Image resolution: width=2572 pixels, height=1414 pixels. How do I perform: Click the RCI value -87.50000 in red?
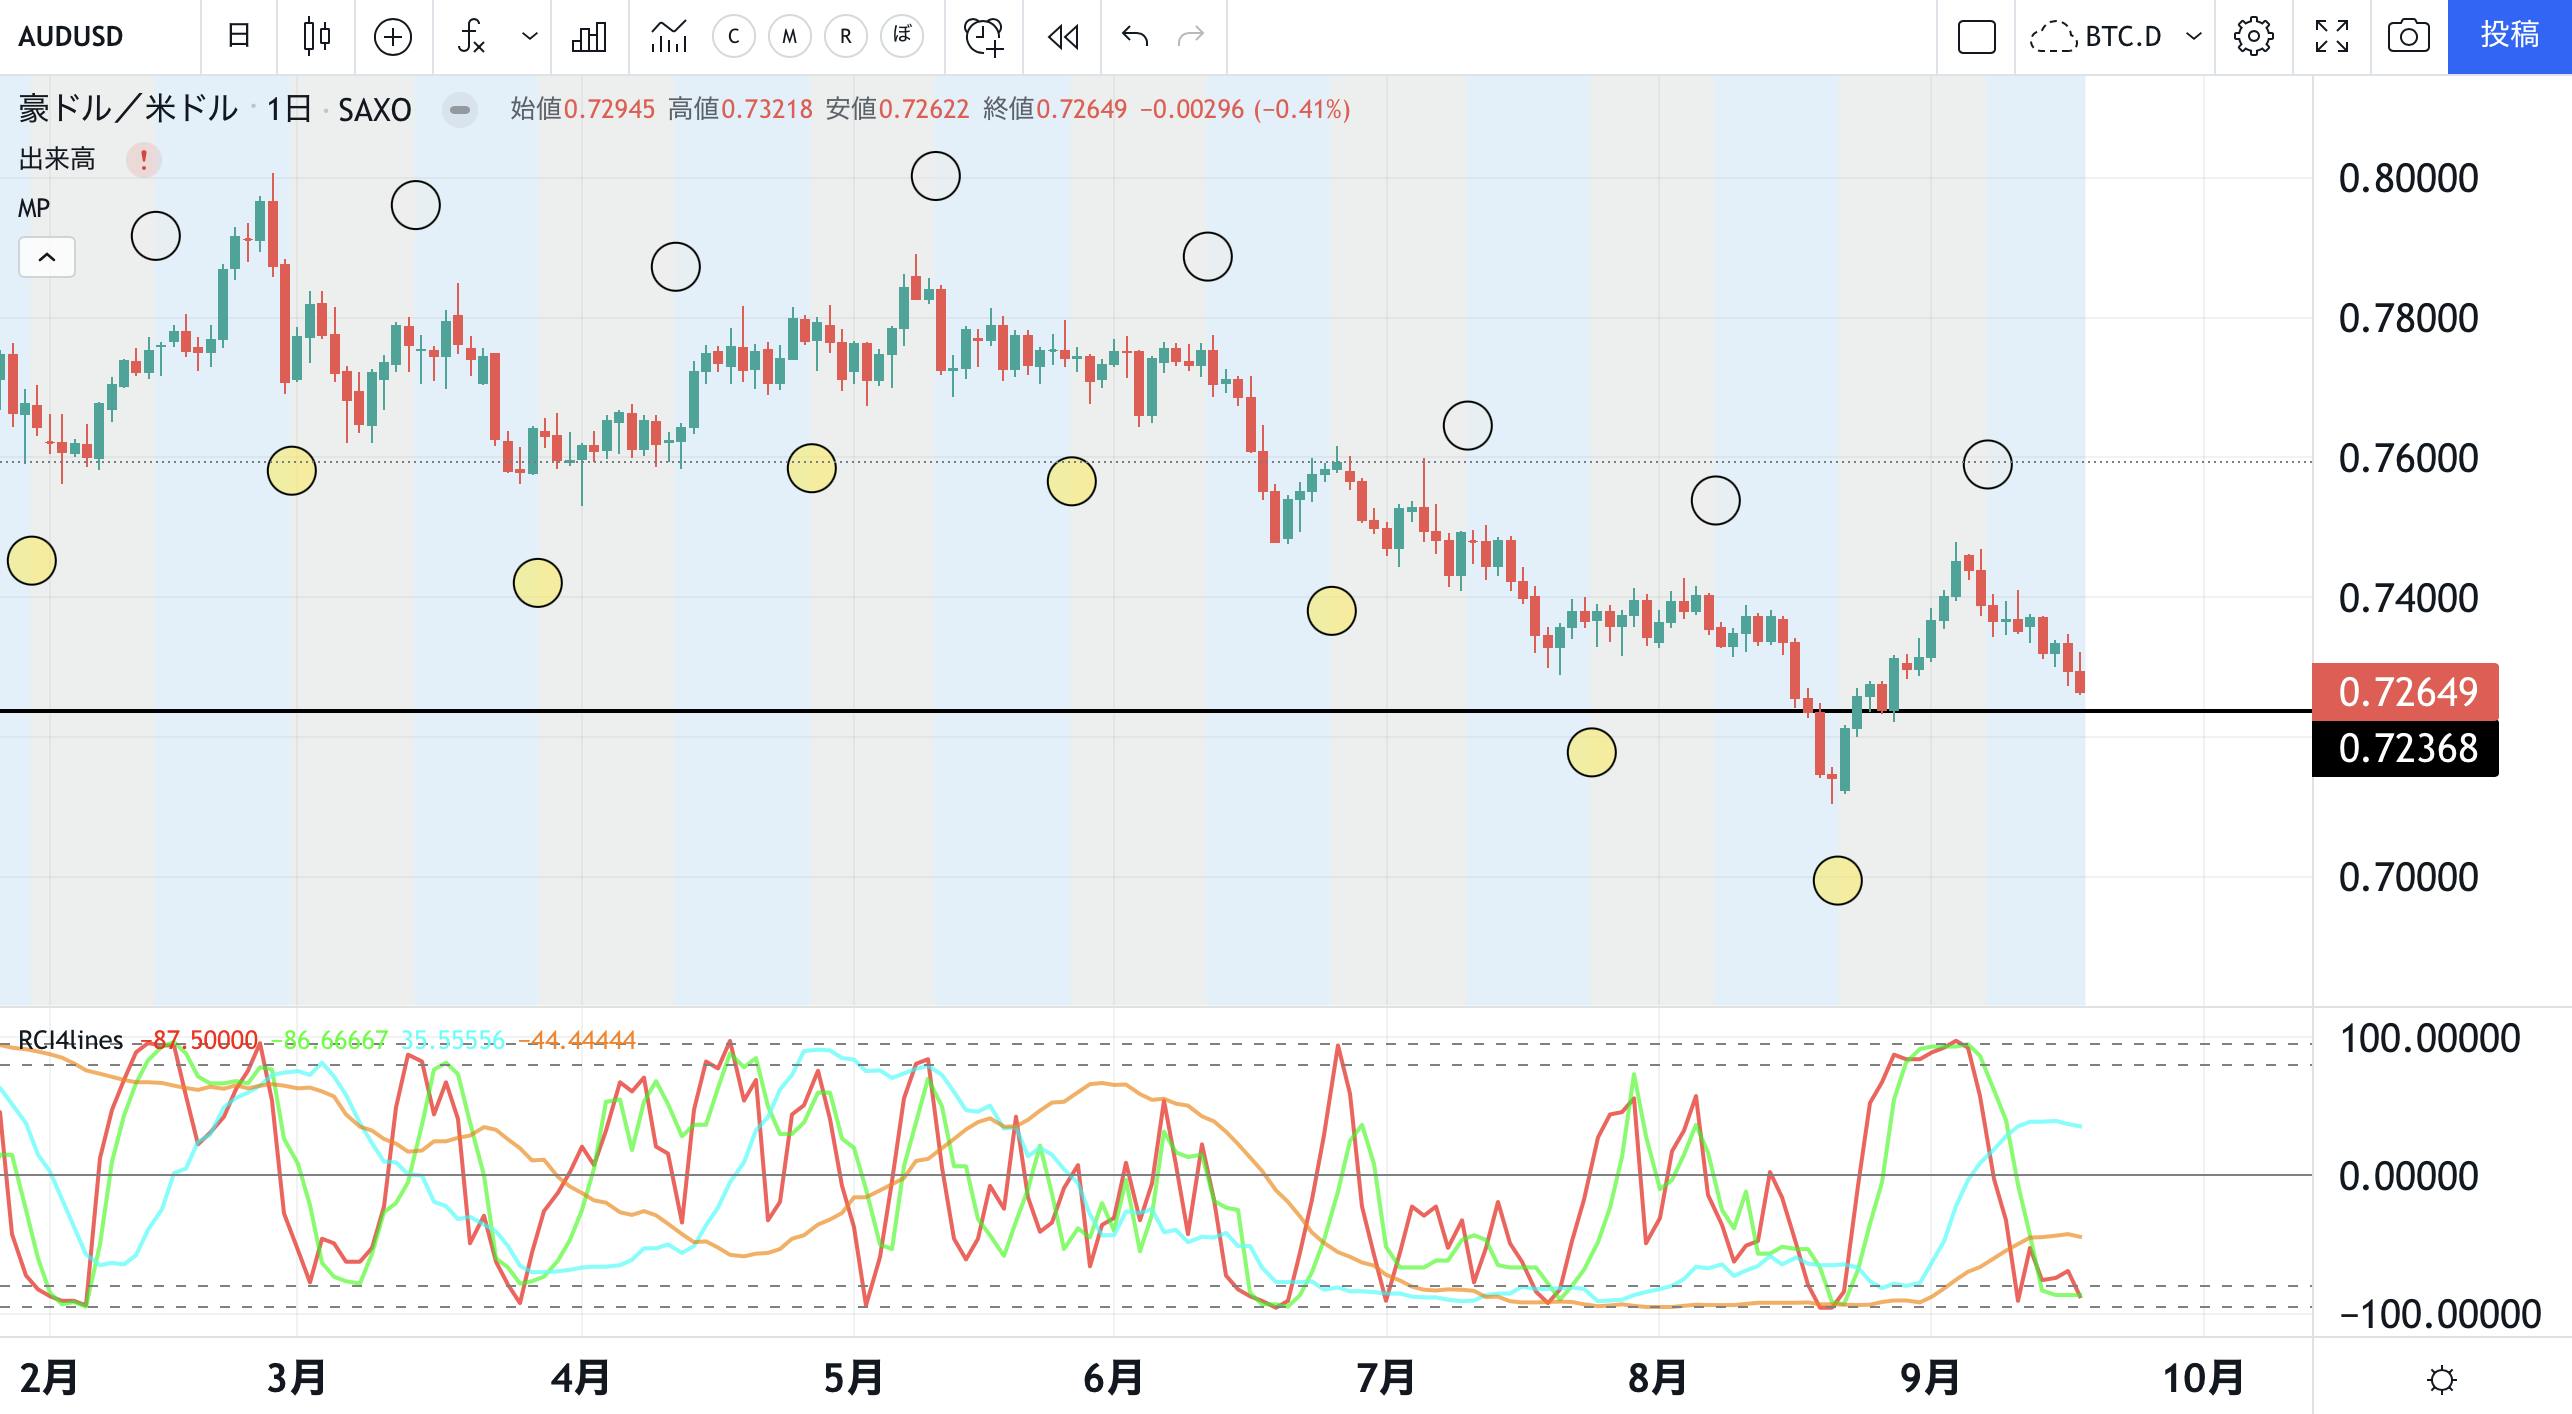click(x=198, y=1040)
